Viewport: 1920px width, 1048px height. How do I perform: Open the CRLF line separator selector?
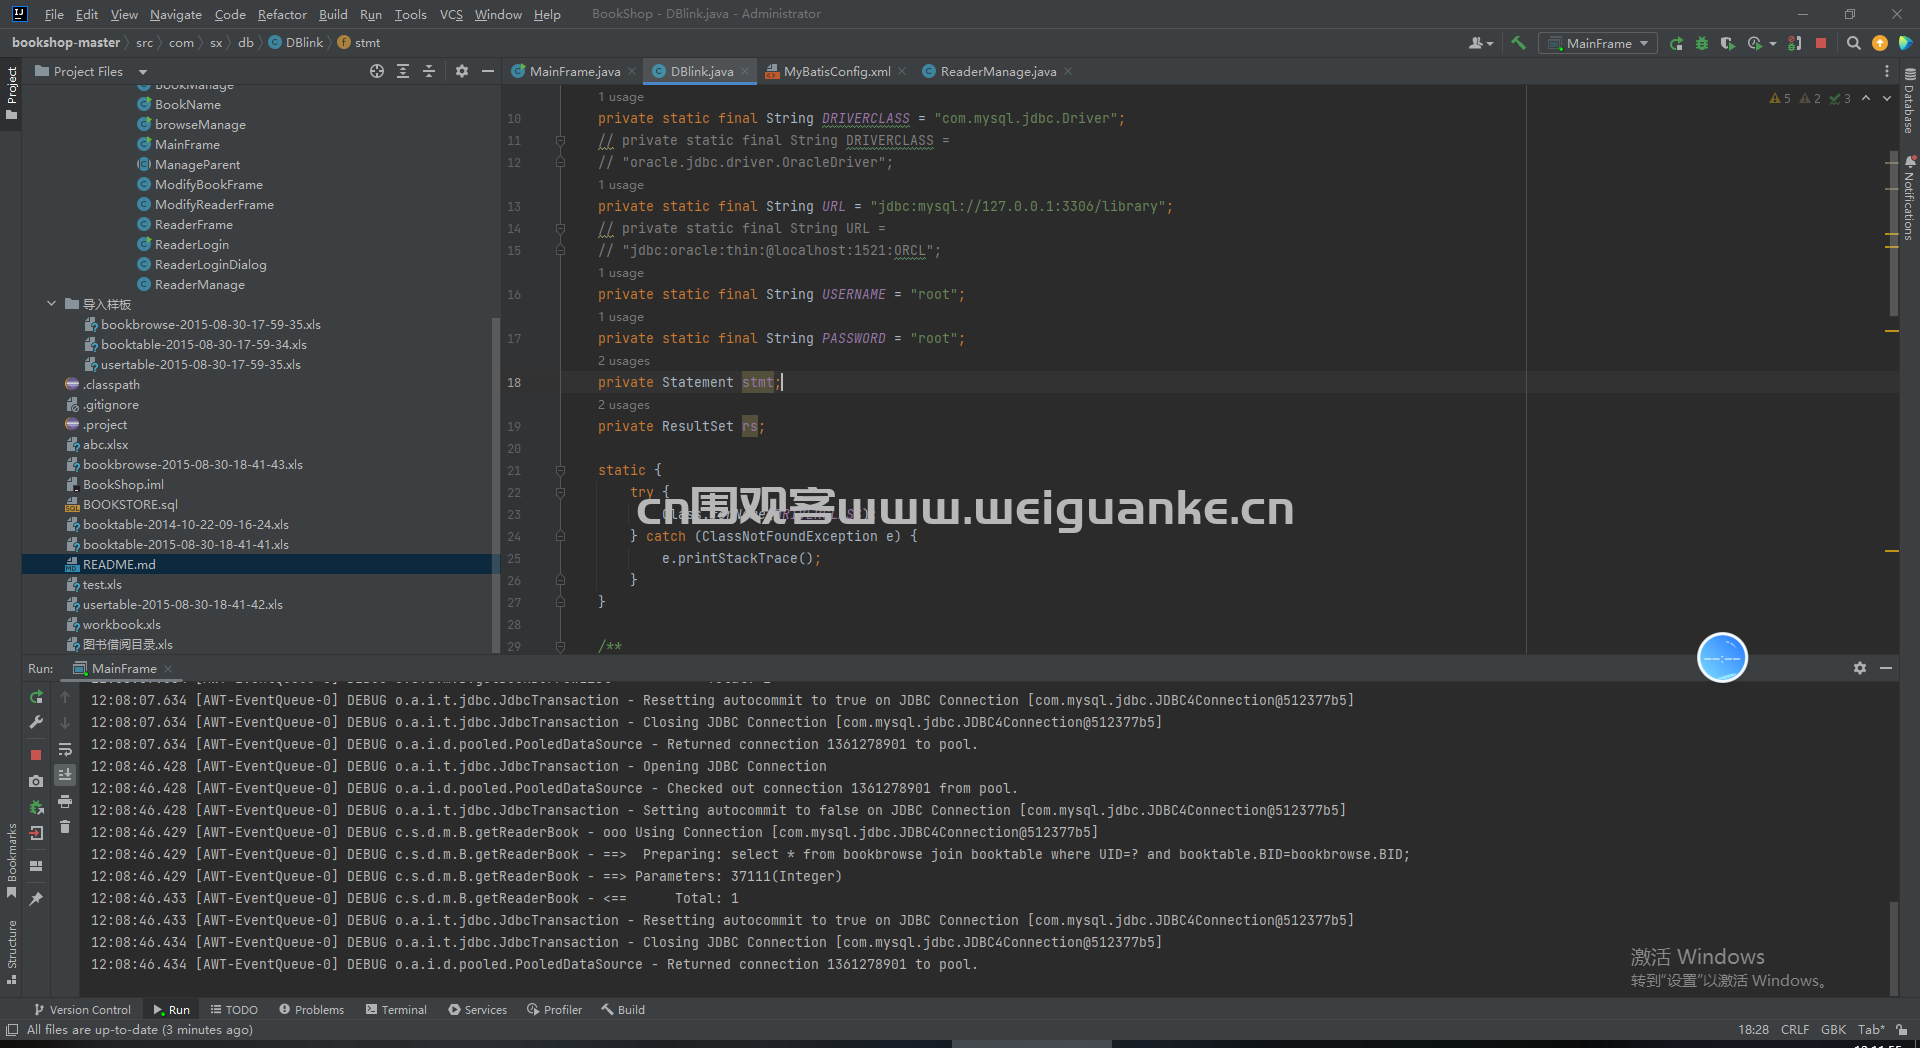[1795, 1030]
